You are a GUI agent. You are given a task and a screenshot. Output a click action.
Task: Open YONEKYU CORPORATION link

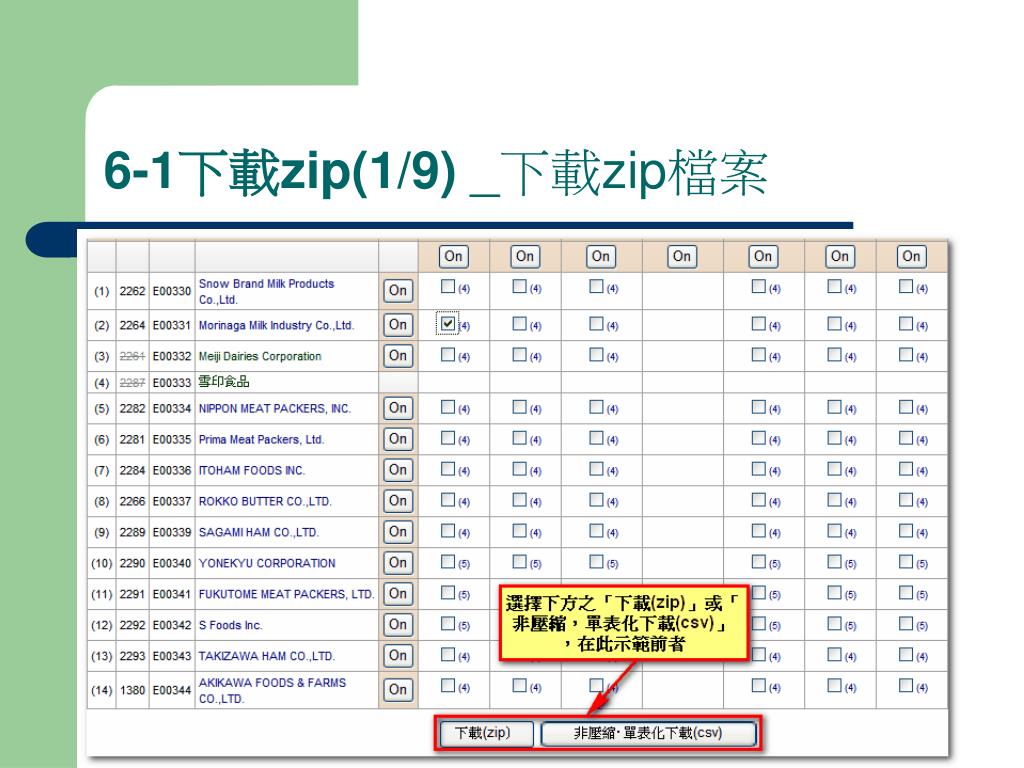click(x=267, y=563)
